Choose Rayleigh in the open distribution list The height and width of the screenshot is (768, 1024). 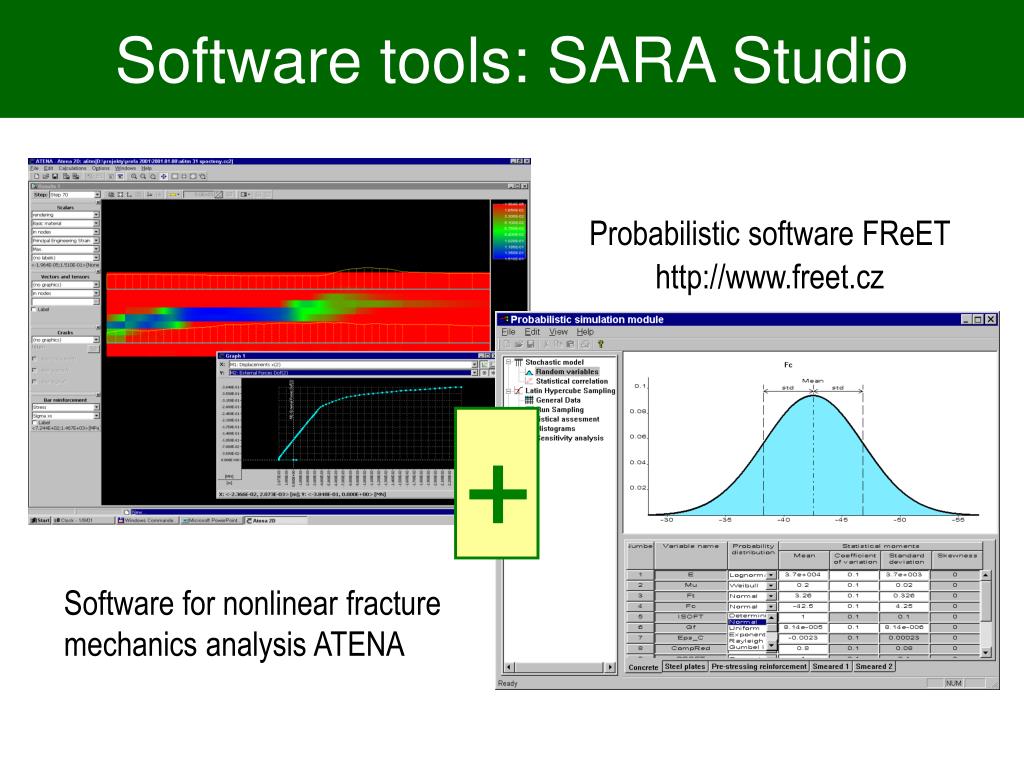(746, 641)
